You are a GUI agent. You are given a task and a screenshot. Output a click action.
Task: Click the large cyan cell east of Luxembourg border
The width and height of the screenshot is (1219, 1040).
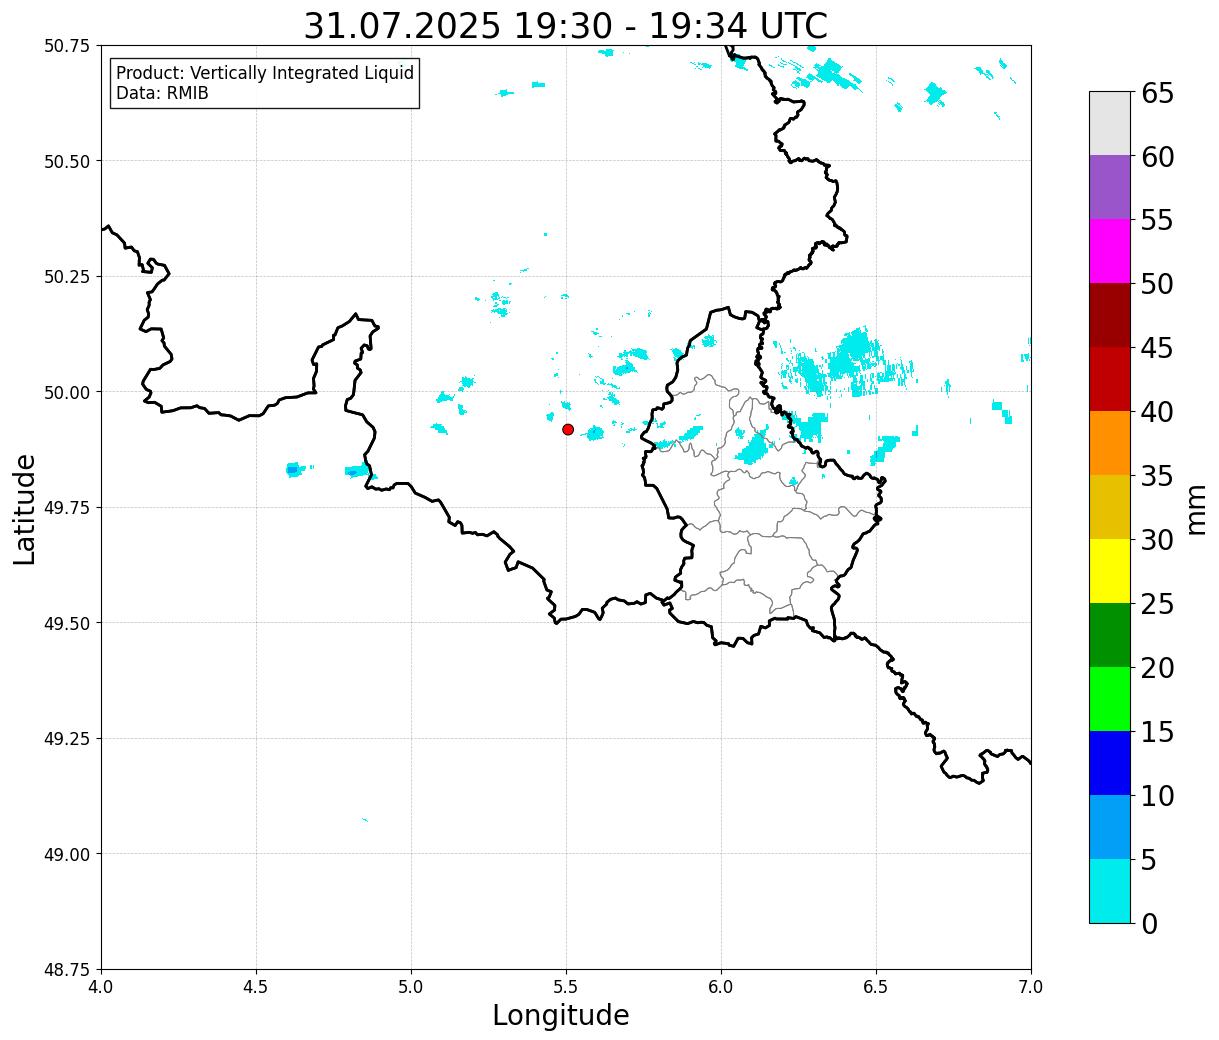(847, 362)
